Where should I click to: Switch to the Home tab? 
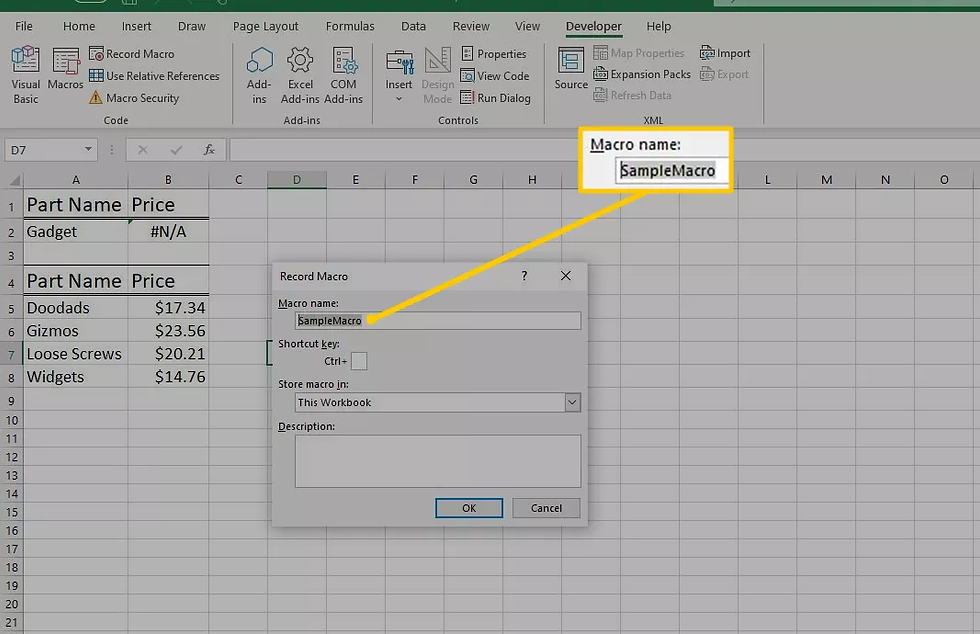(x=79, y=26)
